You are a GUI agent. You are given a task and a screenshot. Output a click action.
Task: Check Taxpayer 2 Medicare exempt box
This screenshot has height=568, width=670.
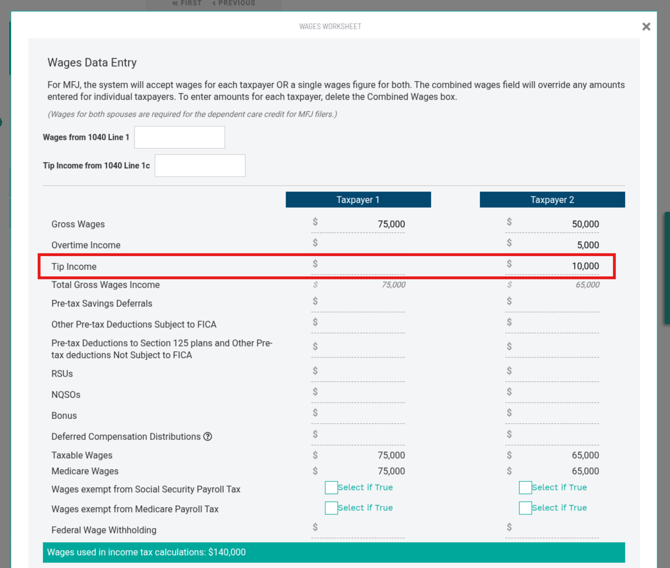(525, 508)
